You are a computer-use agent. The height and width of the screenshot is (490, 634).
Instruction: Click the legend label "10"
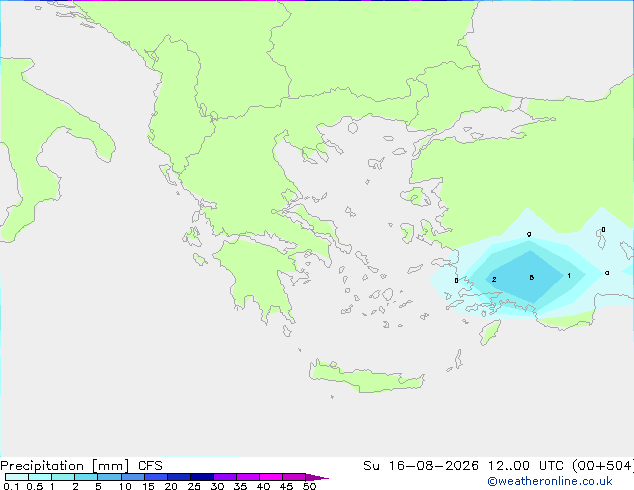pos(125,486)
